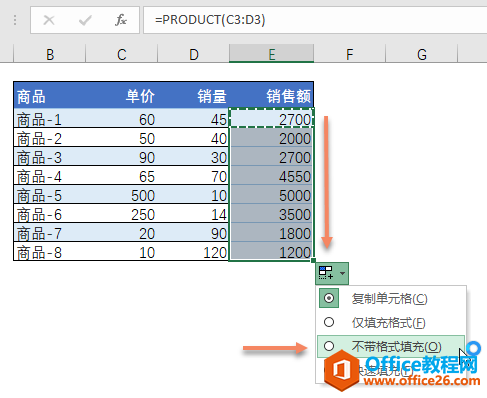Viewport: 487px width, 398px height.
Task: Select the cell 商品-4
Action: click(50, 175)
